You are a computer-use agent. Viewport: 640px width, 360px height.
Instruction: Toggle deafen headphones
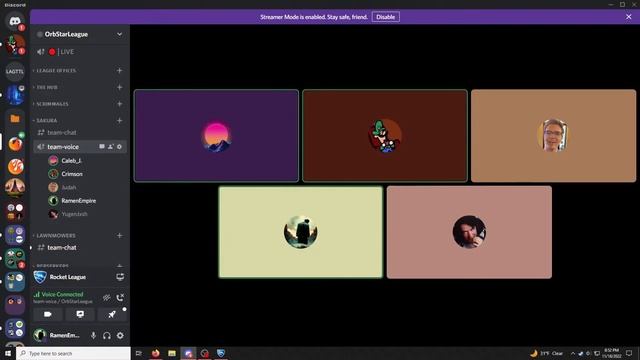[107, 336]
